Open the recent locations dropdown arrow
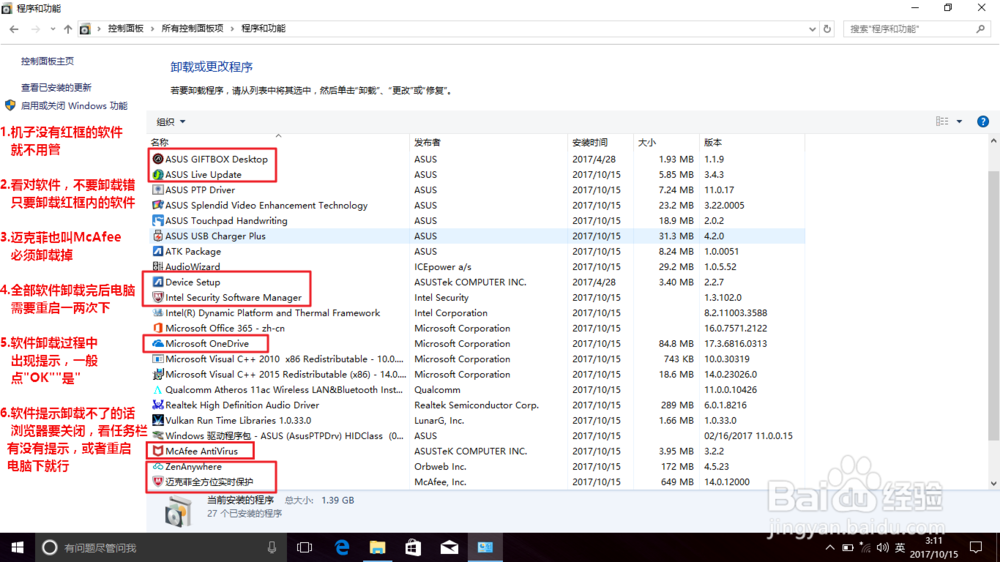1000x562 pixels. coord(52,29)
